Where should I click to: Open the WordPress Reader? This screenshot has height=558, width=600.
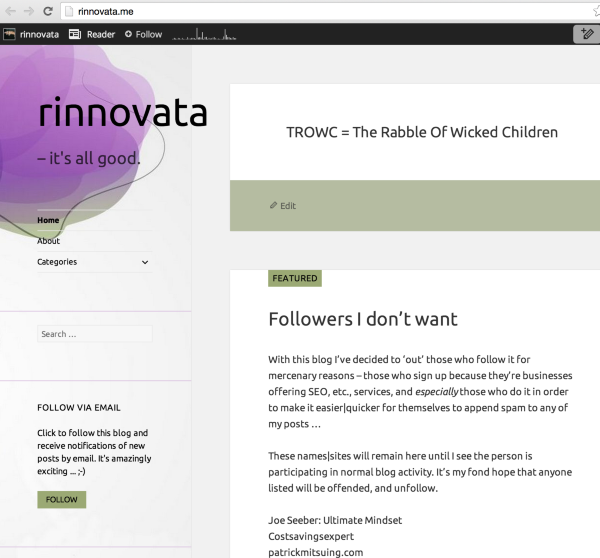(x=92, y=34)
